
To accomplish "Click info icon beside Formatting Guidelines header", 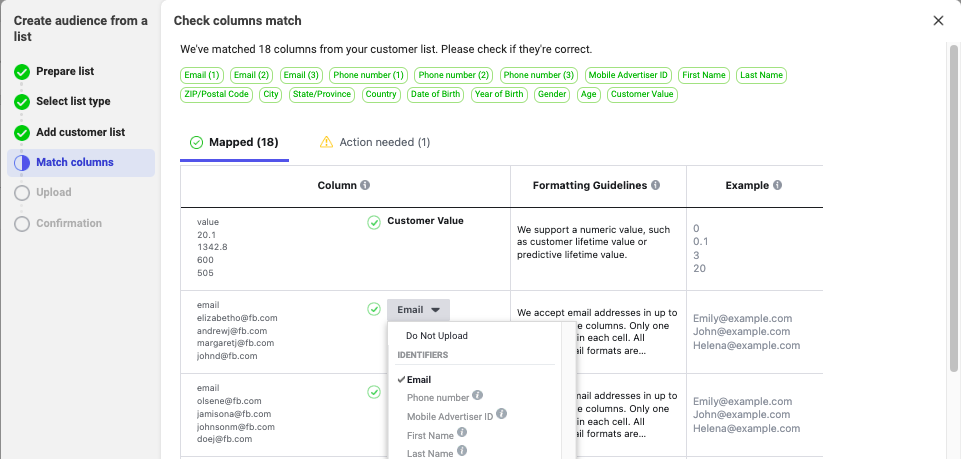I will (656, 186).
